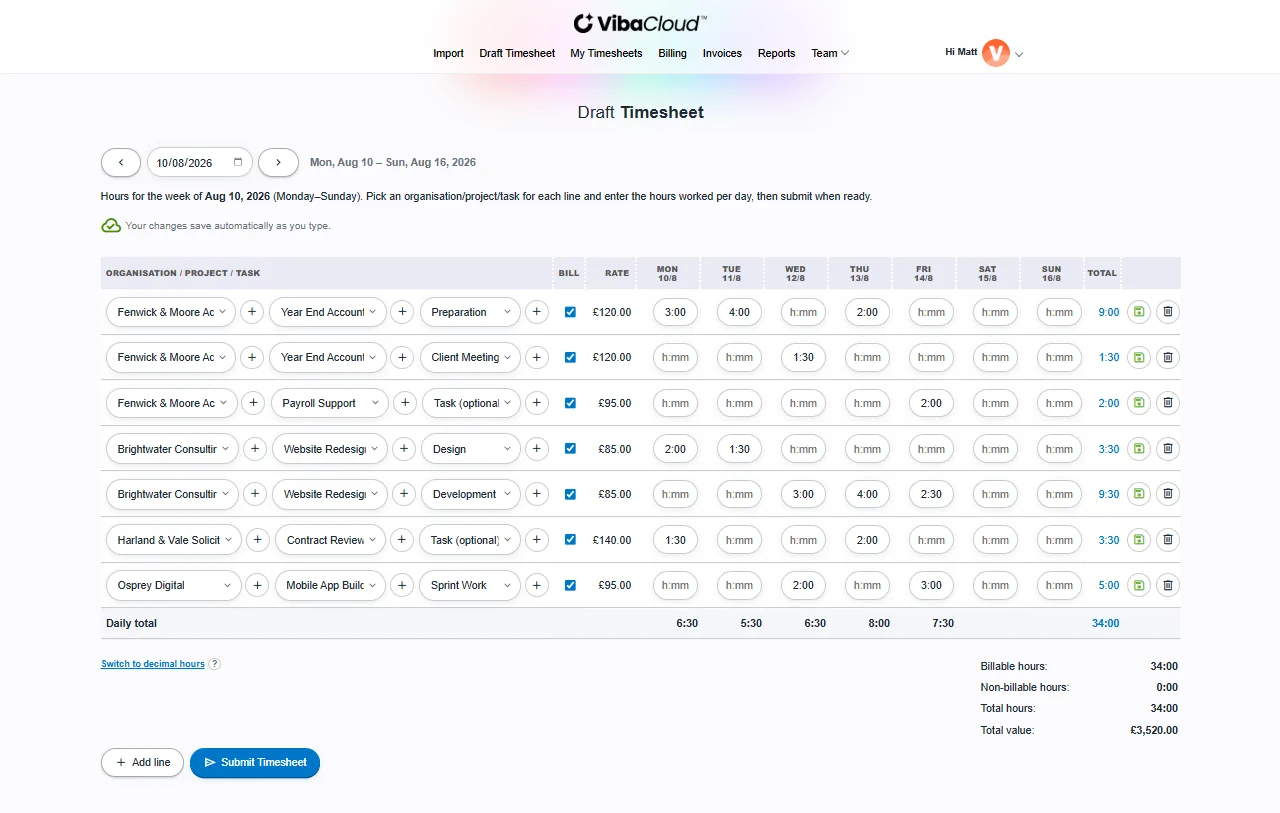Click Submit Timesheet
The height and width of the screenshot is (813, 1280).
pyautogui.click(x=255, y=762)
